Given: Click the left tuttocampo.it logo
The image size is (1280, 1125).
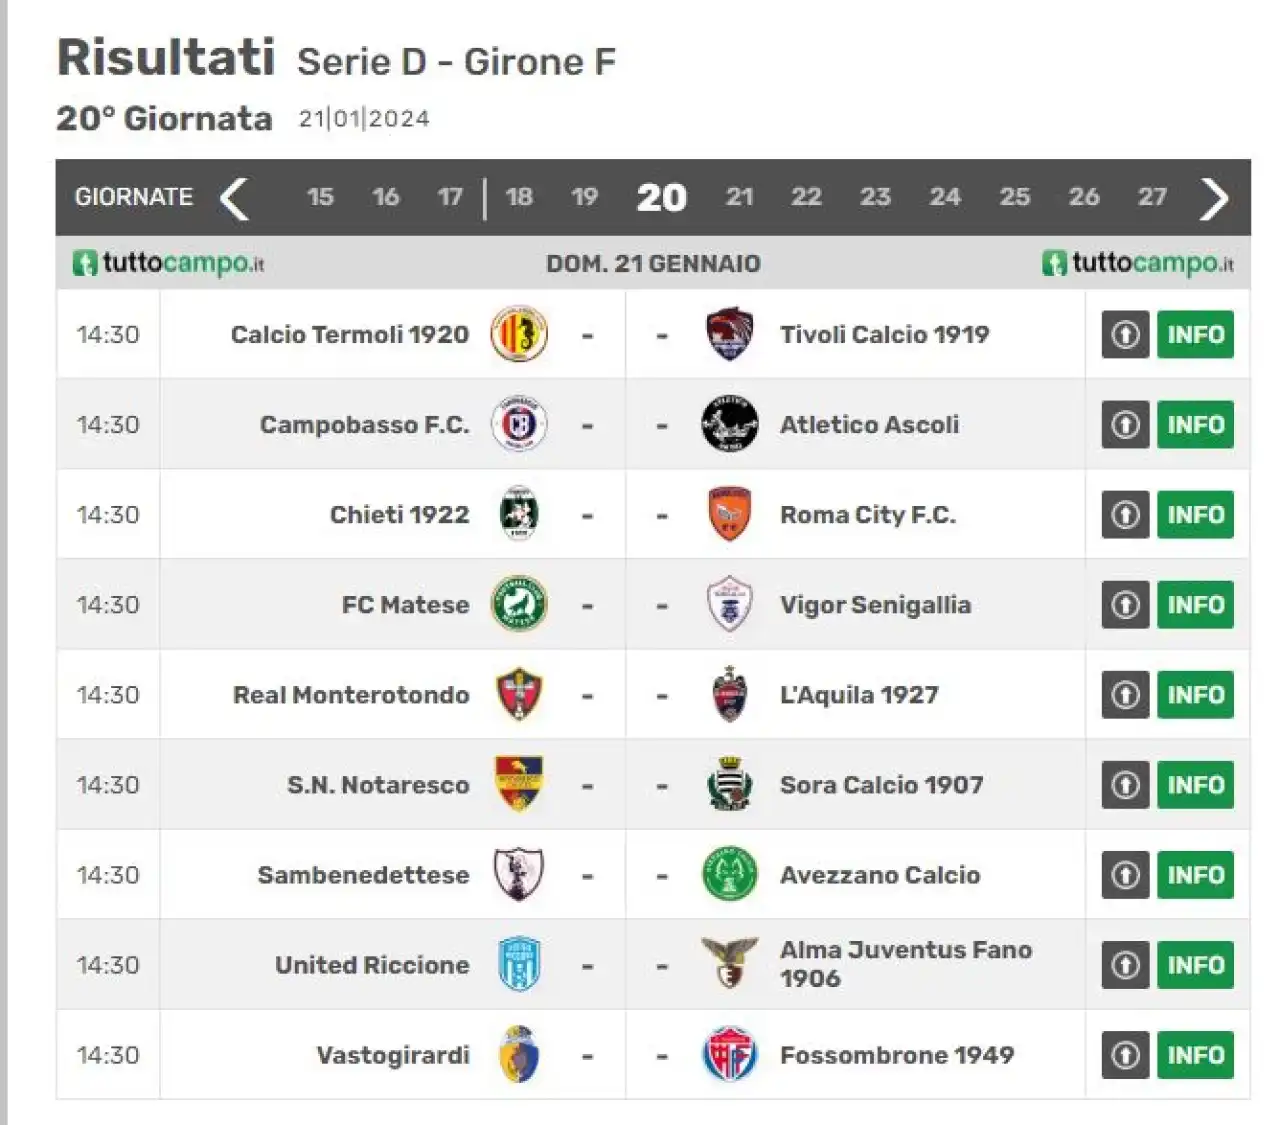Looking at the screenshot, I should 168,263.
